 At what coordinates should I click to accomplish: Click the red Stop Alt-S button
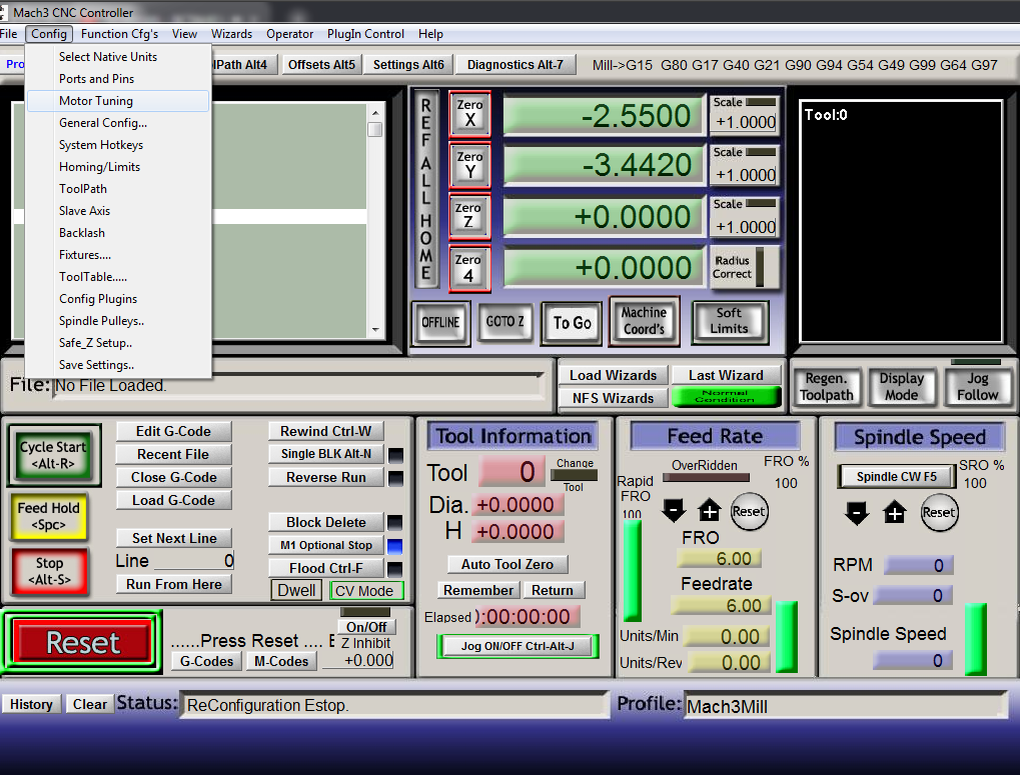click(49, 571)
